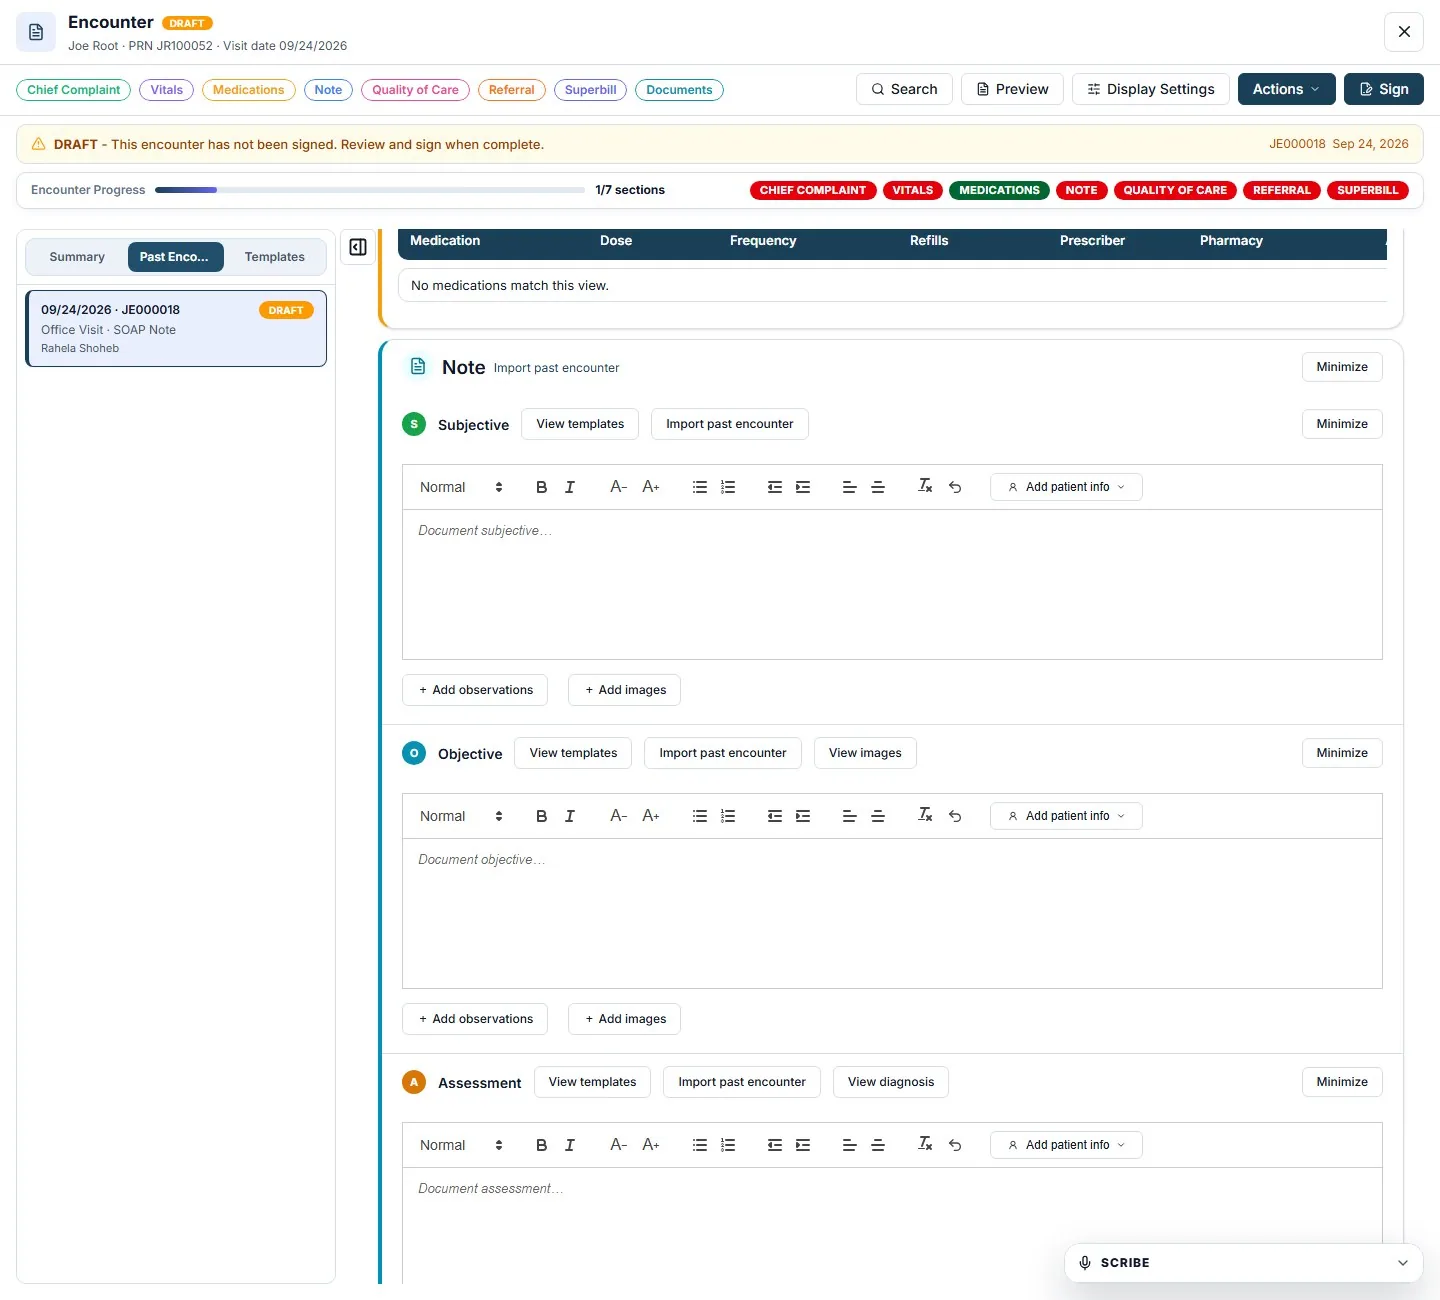Open Display Settings
The image size is (1440, 1300).
[x=1150, y=89]
